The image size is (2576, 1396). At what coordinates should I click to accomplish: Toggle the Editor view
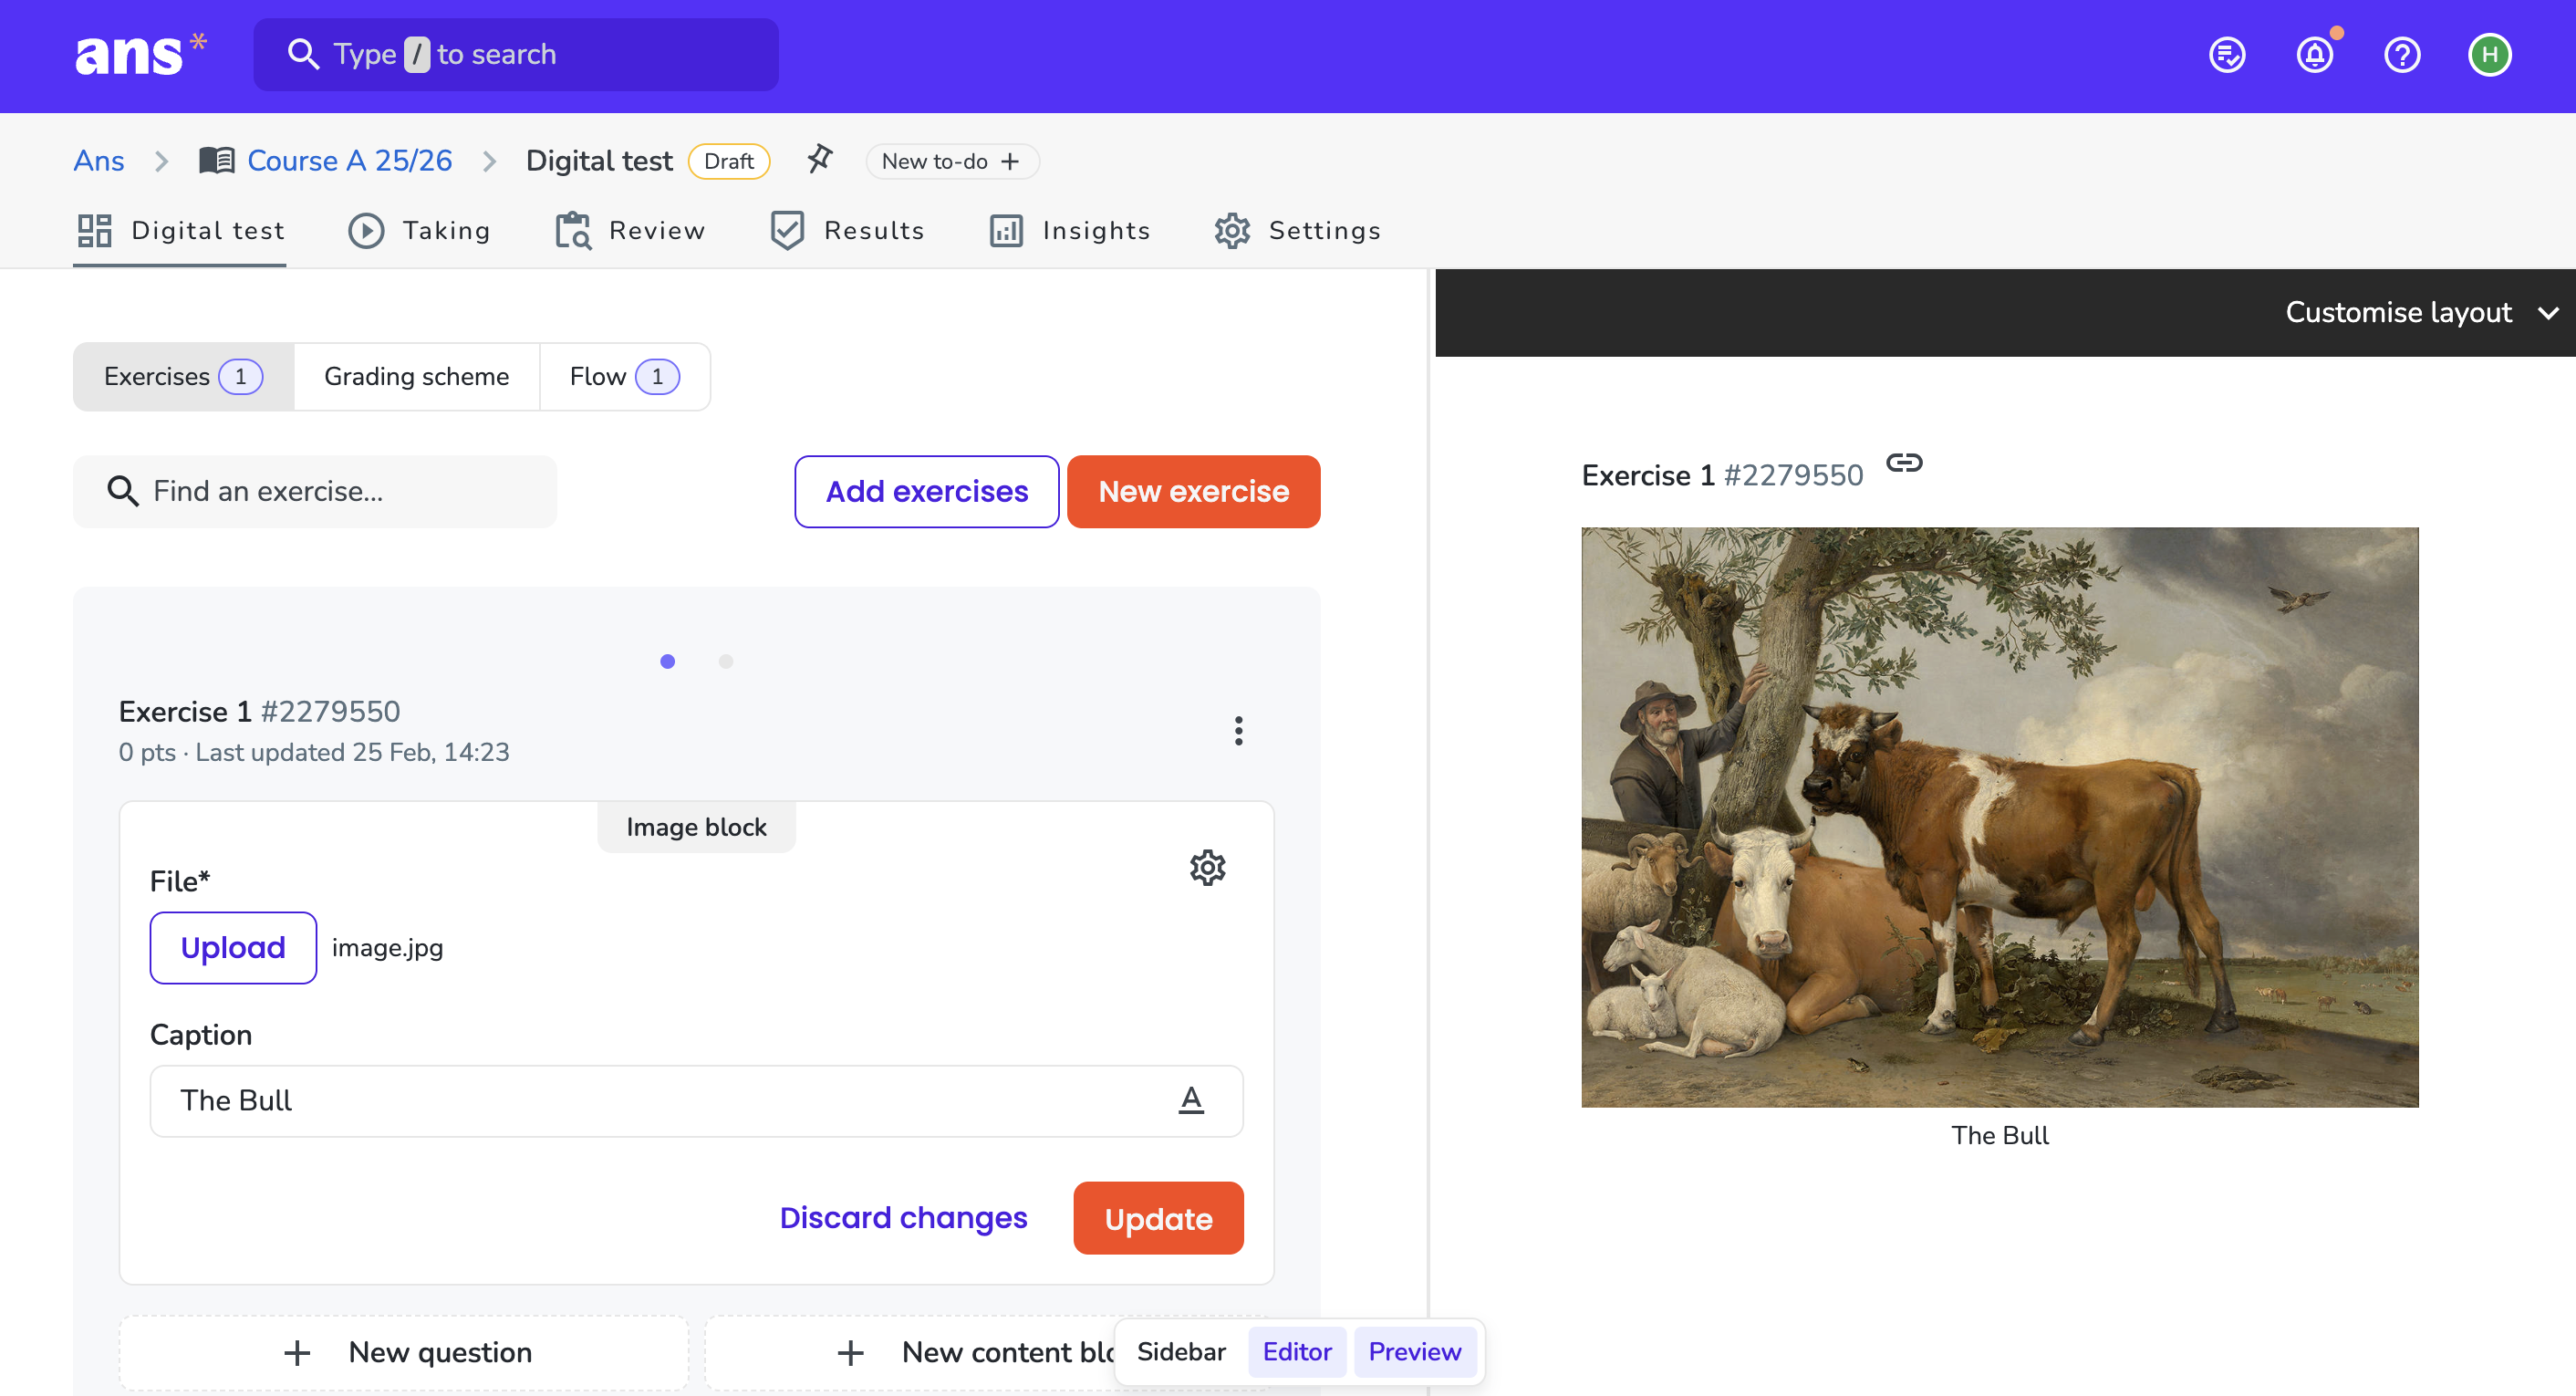coord(1297,1352)
